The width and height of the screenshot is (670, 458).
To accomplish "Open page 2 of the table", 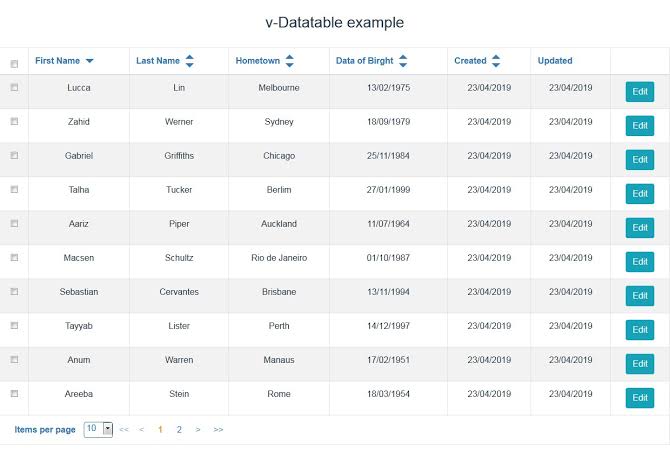I will pos(179,429).
